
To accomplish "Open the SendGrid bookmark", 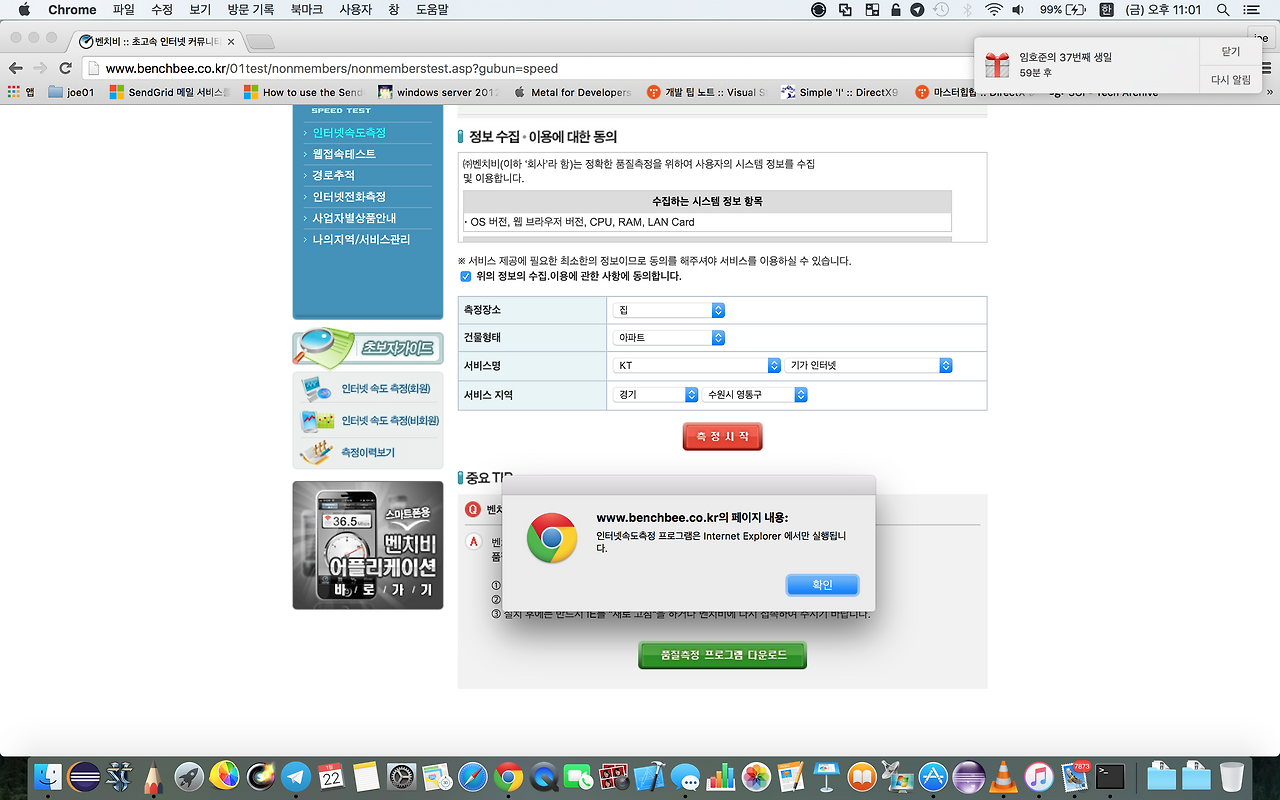I will [170, 92].
